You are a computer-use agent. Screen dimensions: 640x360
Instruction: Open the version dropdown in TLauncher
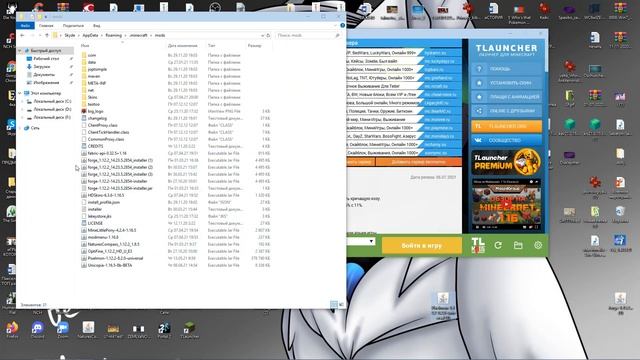pos(371,241)
